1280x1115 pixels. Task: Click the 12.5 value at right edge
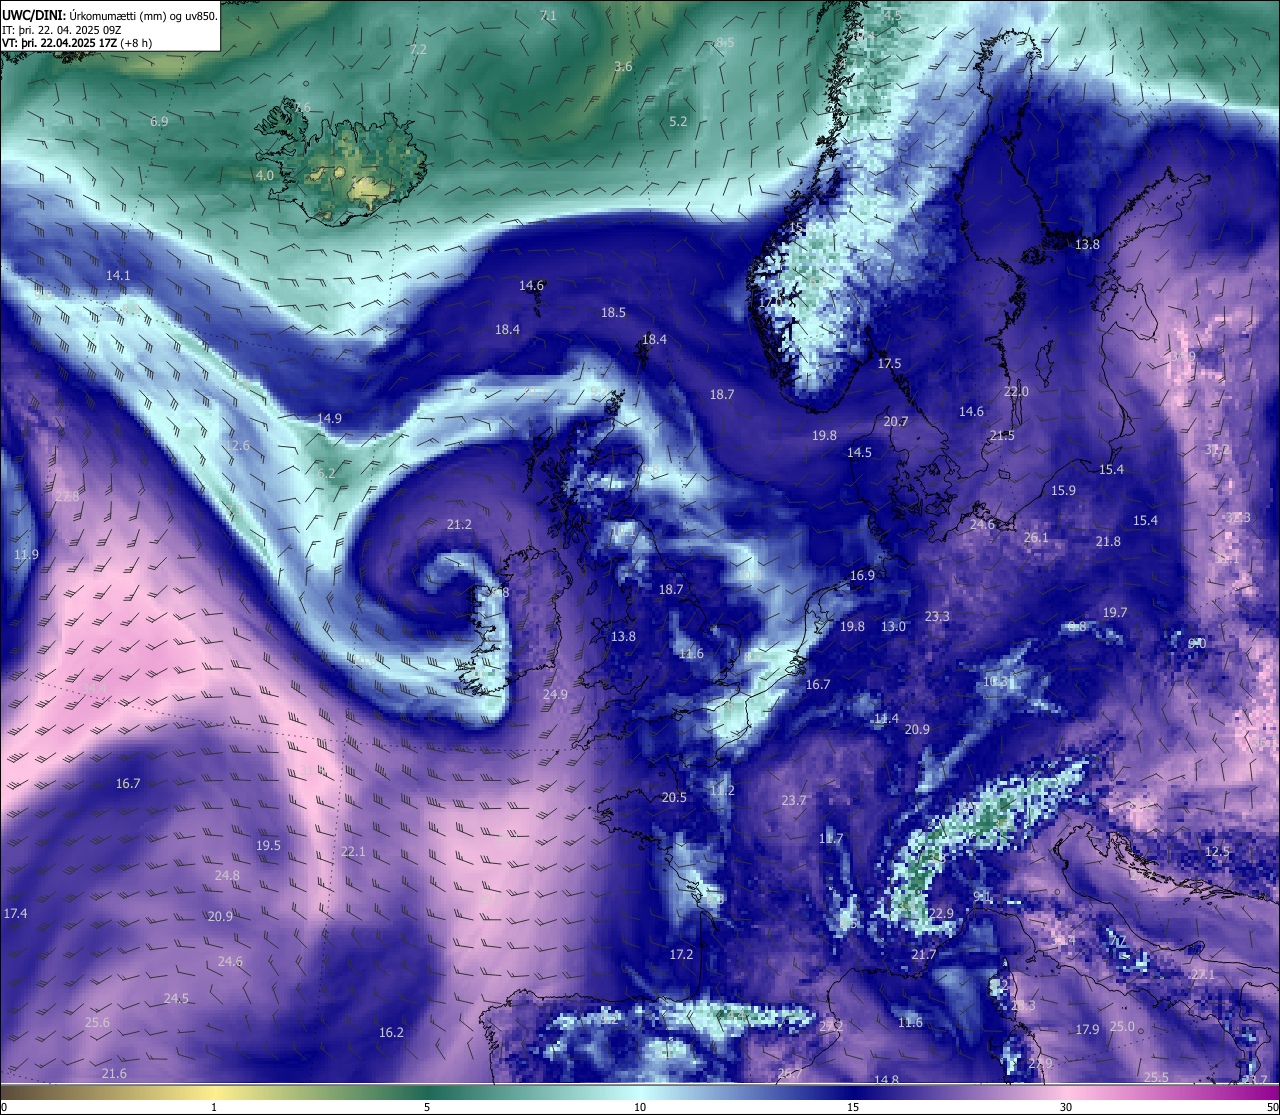click(x=1216, y=852)
